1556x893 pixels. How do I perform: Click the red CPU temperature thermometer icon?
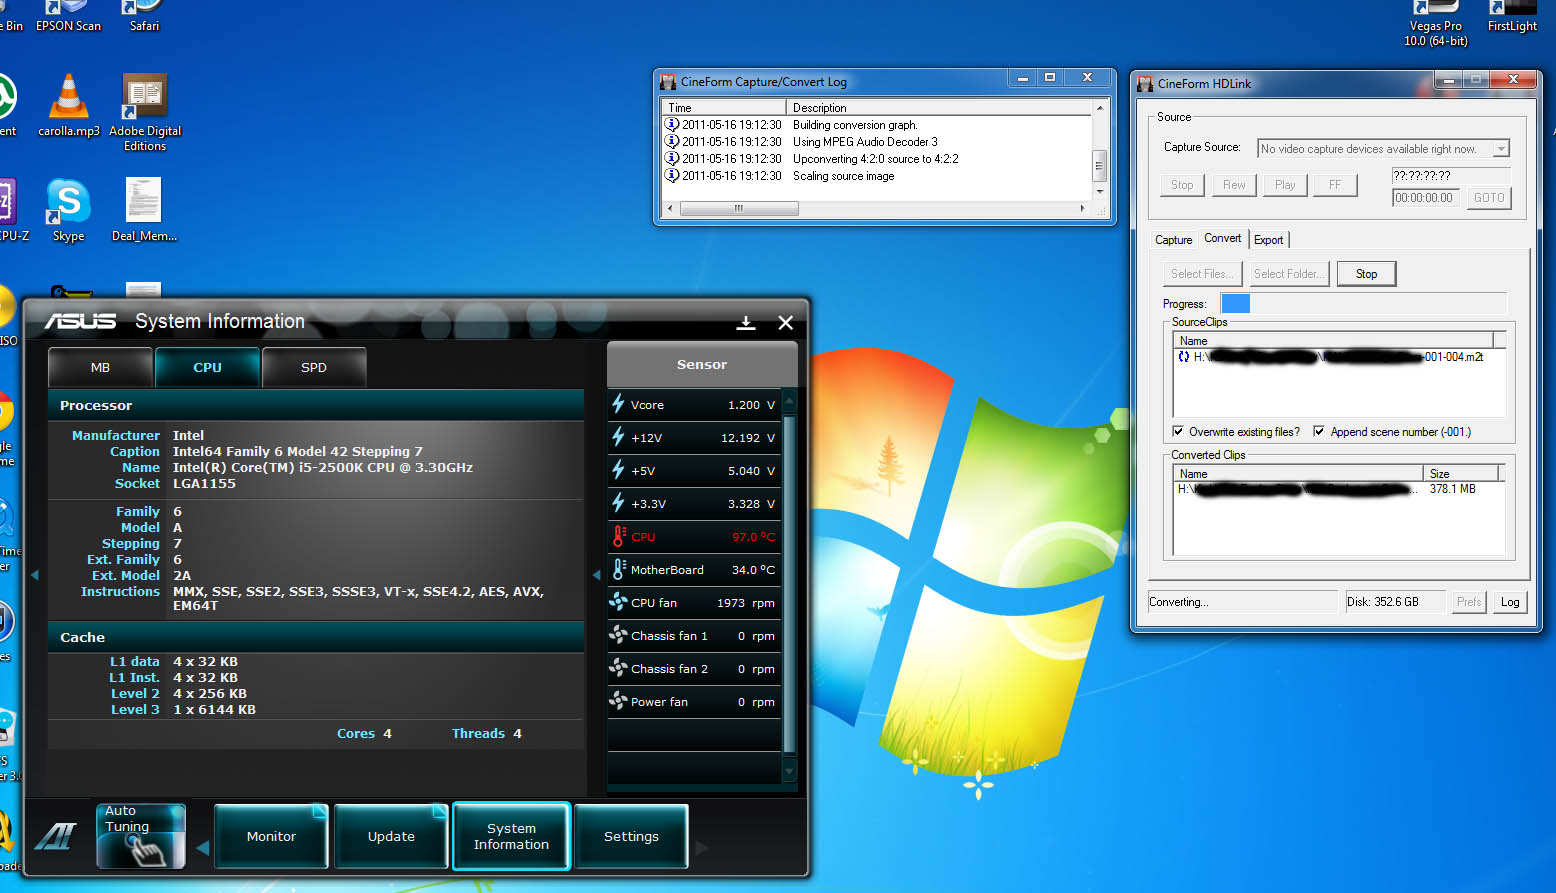pyautogui.click(x=618, y=537)
